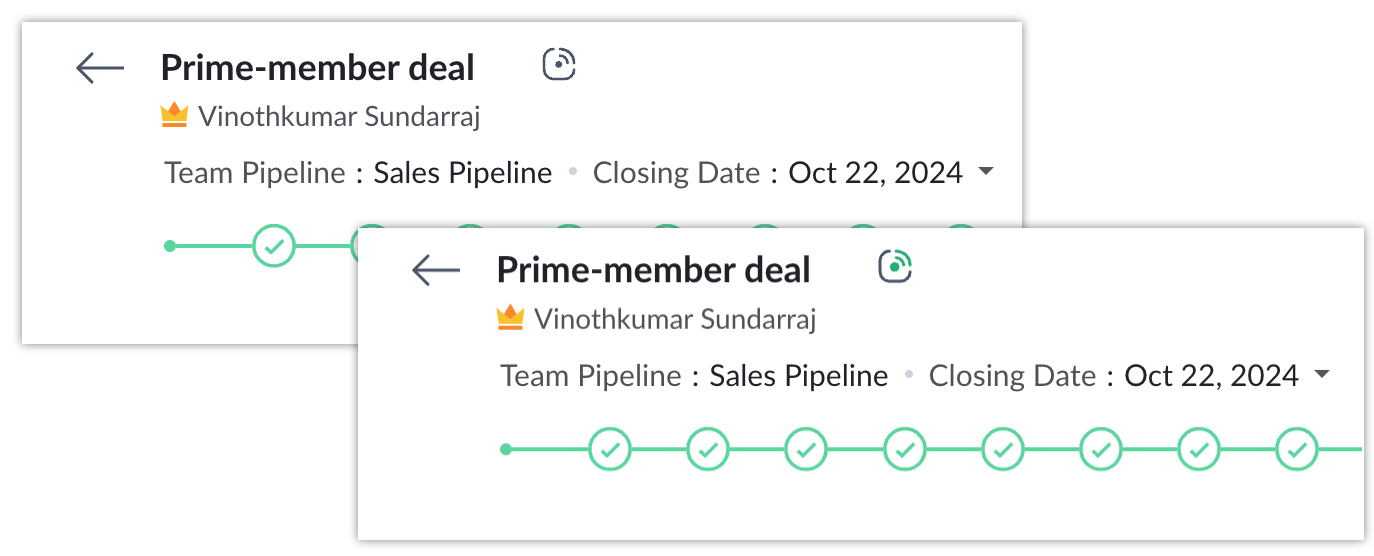The image size is (1374, 556).
Task: Select the sixth completed stage in the front panel
Action: (1101, 450)
